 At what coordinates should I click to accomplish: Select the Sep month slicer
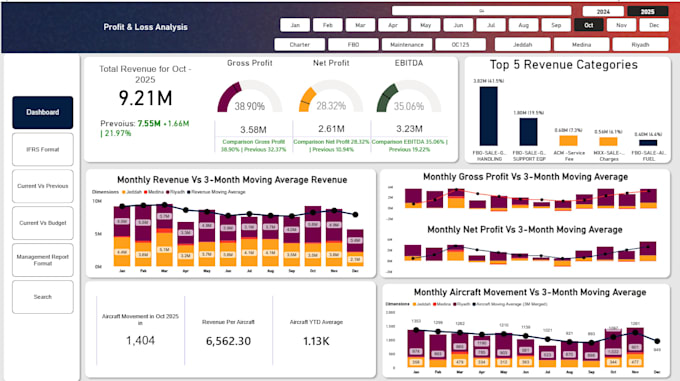556,25
